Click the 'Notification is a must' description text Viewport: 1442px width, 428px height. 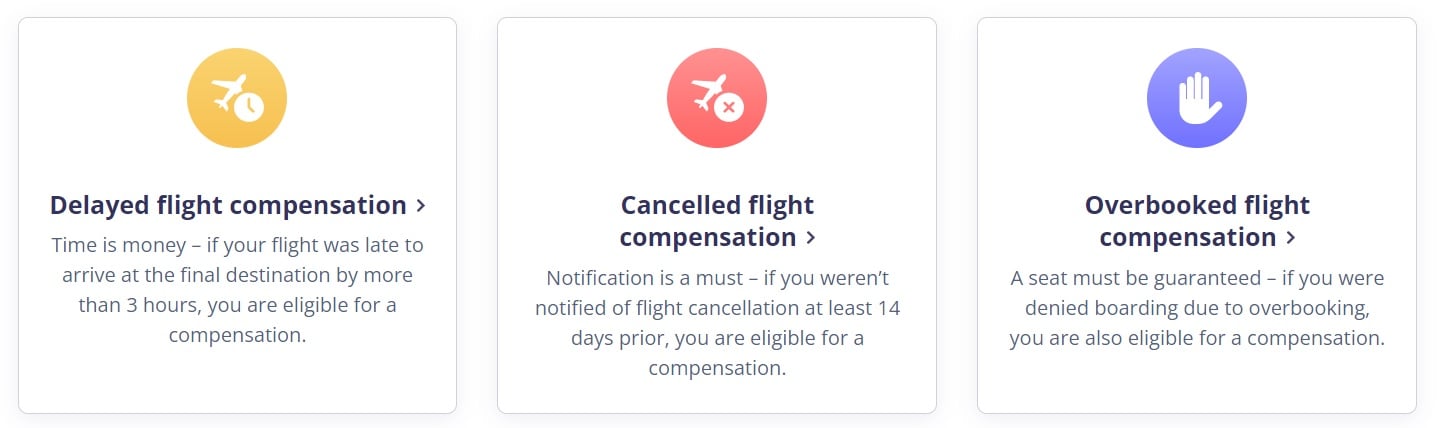[717, 322]
